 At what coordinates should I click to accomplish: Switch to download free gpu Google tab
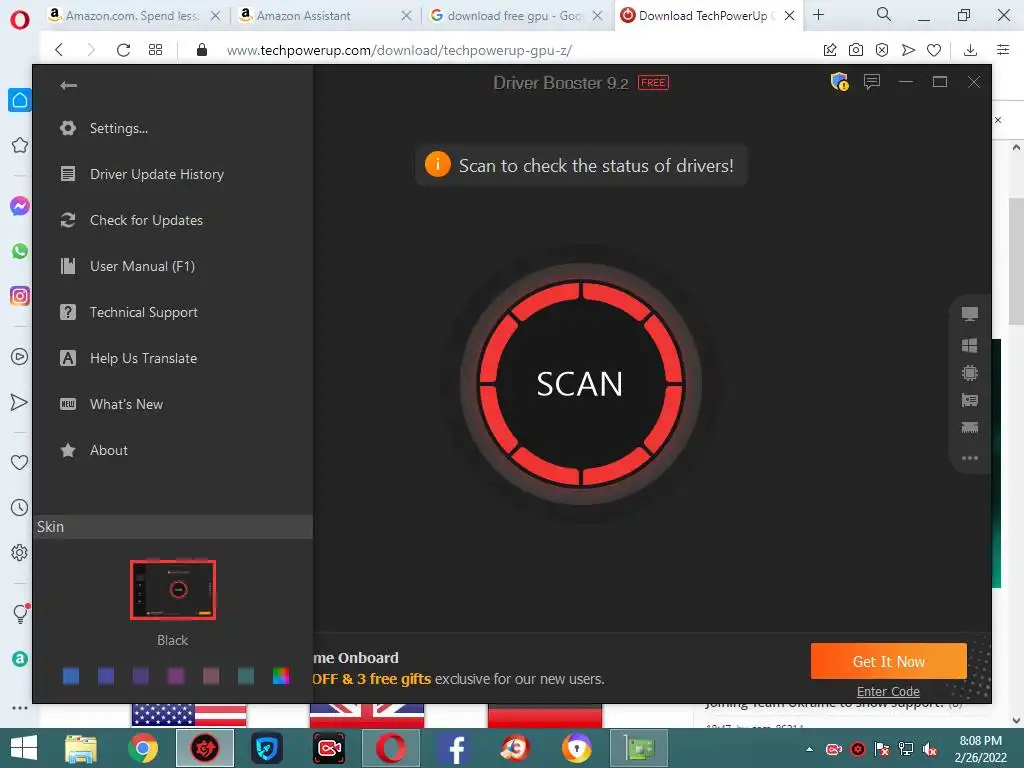516,16
